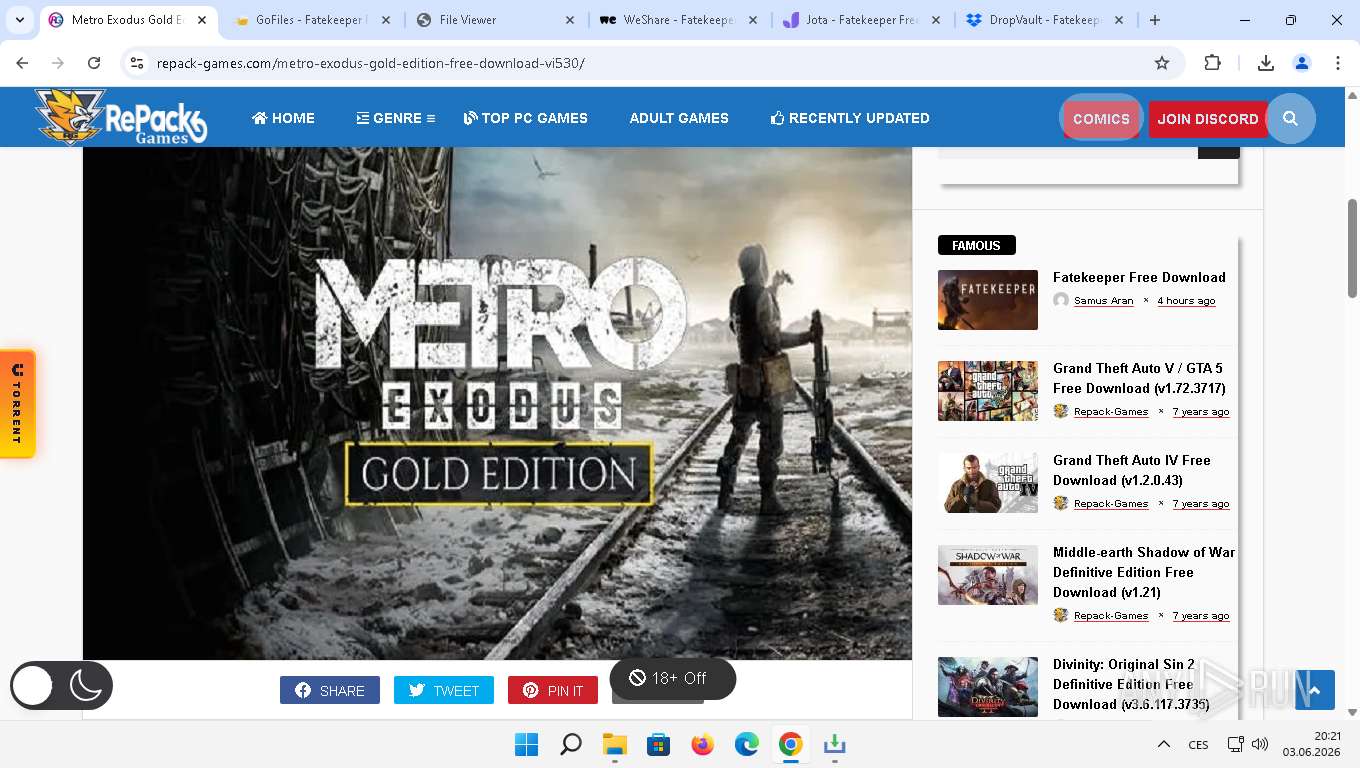
Task: Open the clock and date in taskbar
Action: tap(1311, 744)
